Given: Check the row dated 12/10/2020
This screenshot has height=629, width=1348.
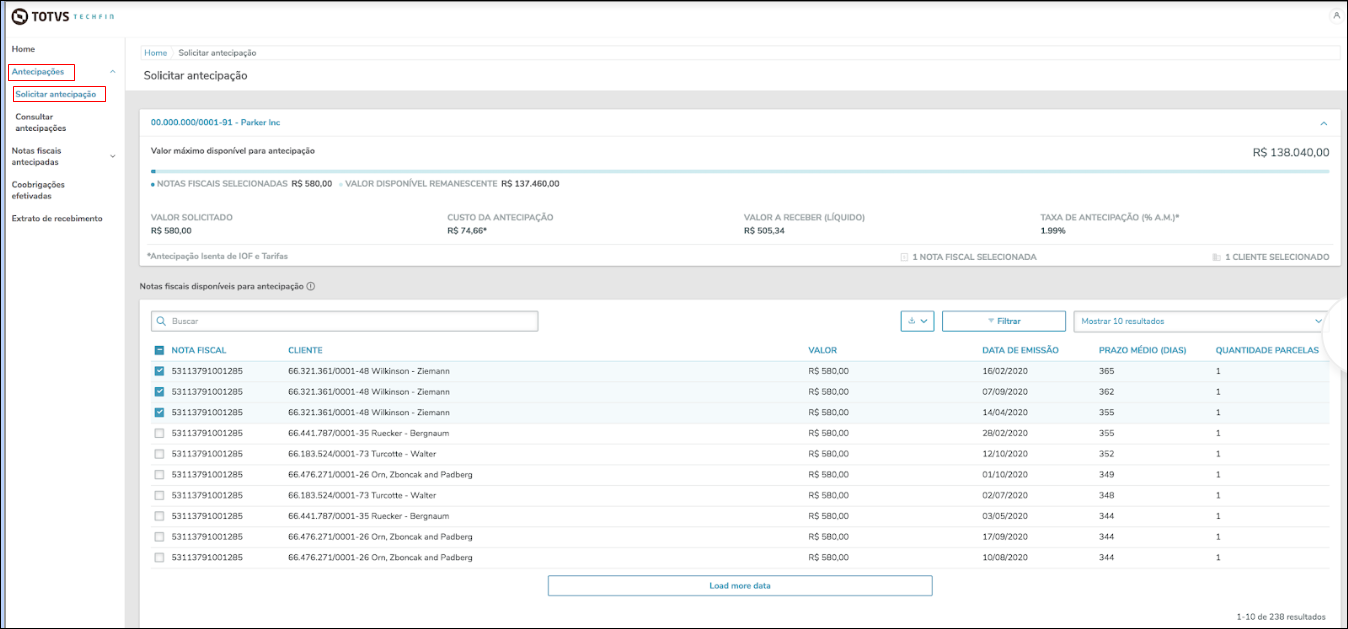Looking at the screenshot, I should (x=159, y=454).
